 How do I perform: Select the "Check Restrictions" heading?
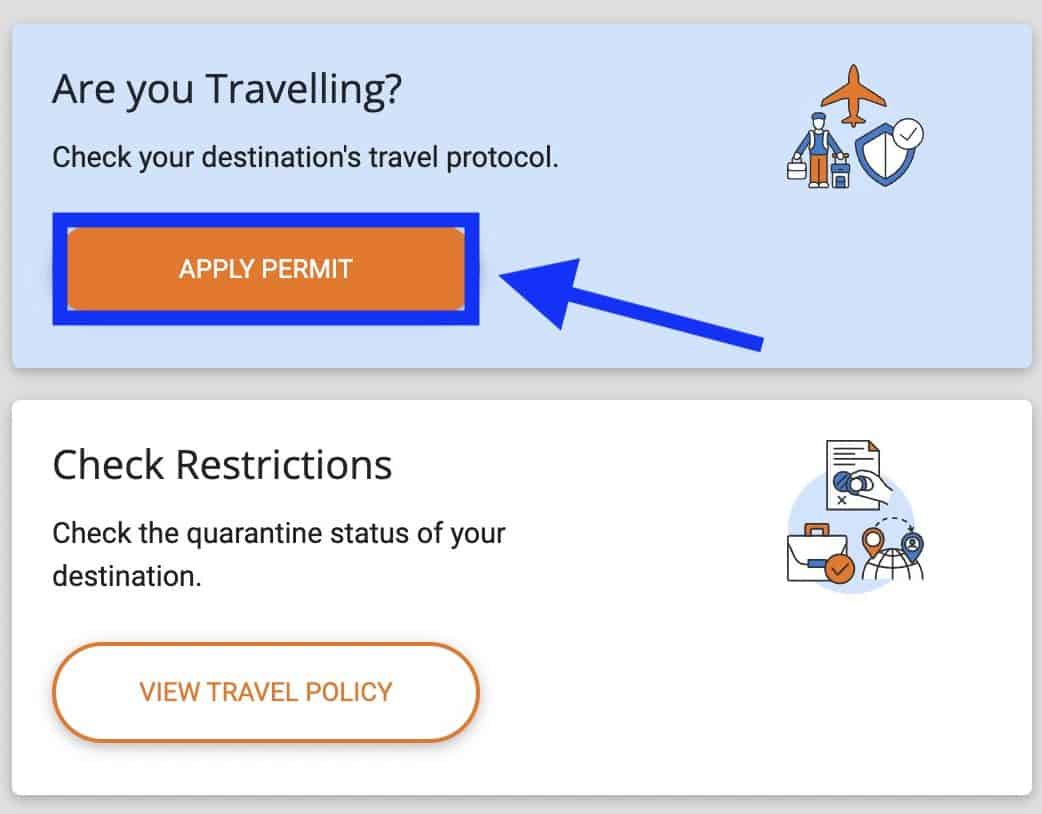[222, 465]
